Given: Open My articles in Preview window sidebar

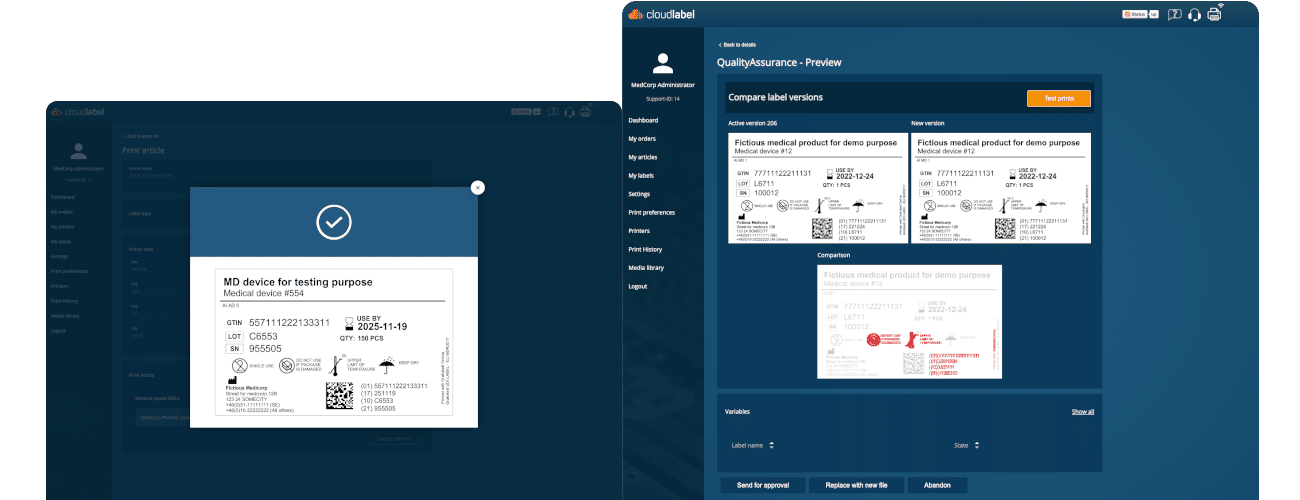Looking at the screenshot, I should click(643, 157).
